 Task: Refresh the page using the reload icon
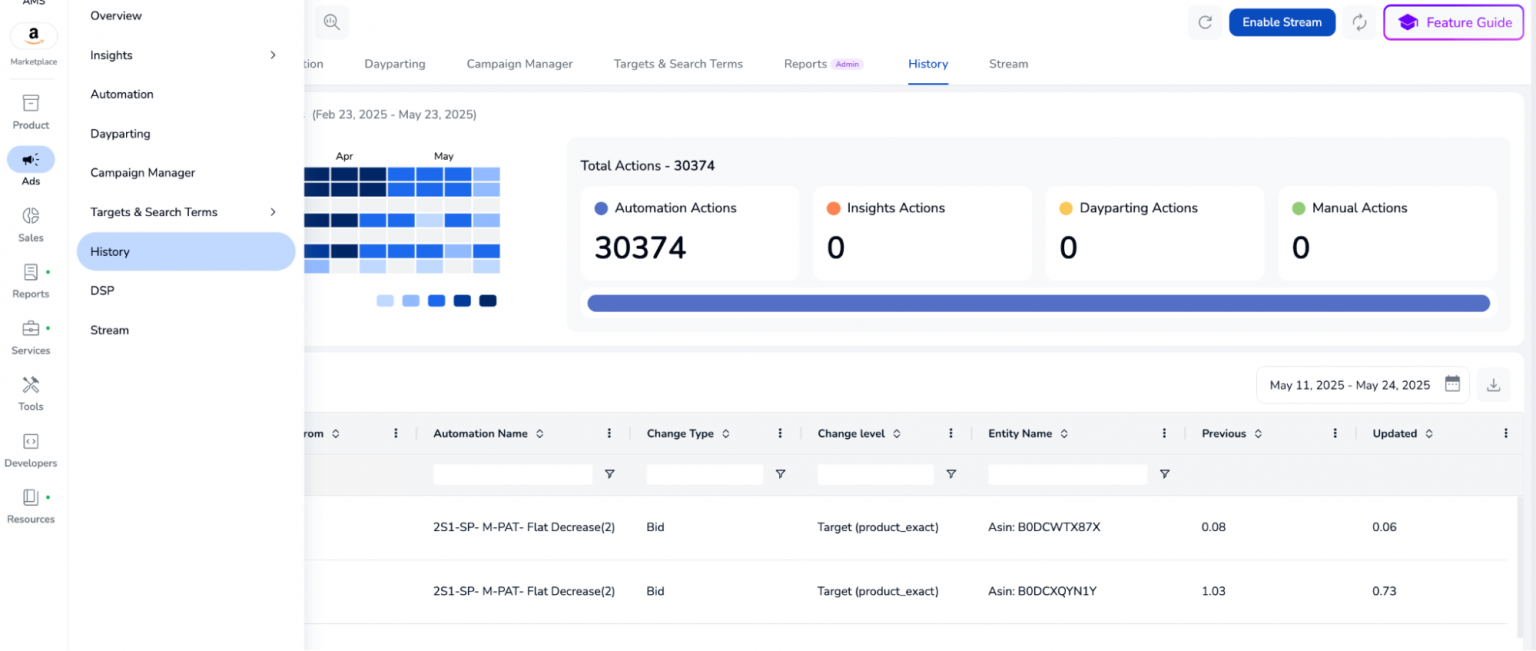click(1205, 22)
